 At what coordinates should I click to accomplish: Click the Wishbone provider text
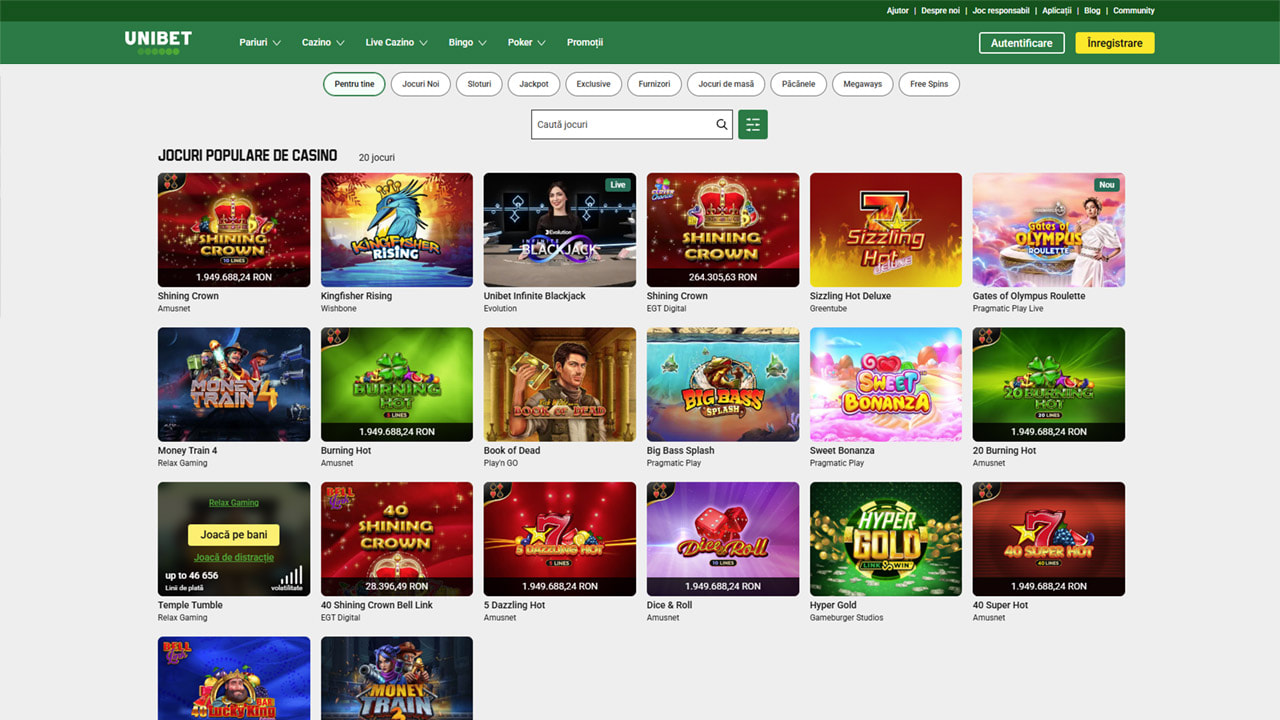point(338,309)
